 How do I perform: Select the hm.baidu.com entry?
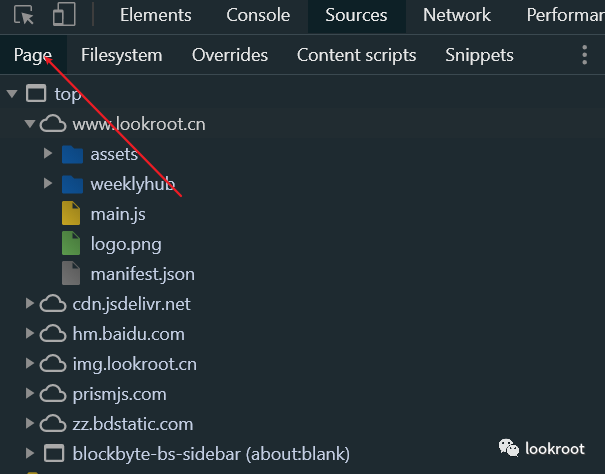pos(128,334)
